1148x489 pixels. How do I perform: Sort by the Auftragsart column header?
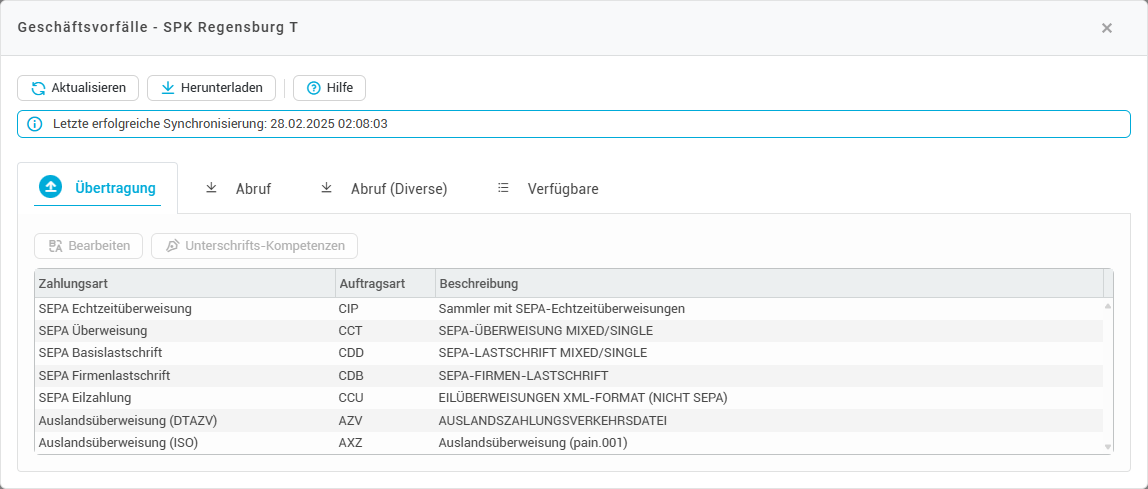(385, 284)
